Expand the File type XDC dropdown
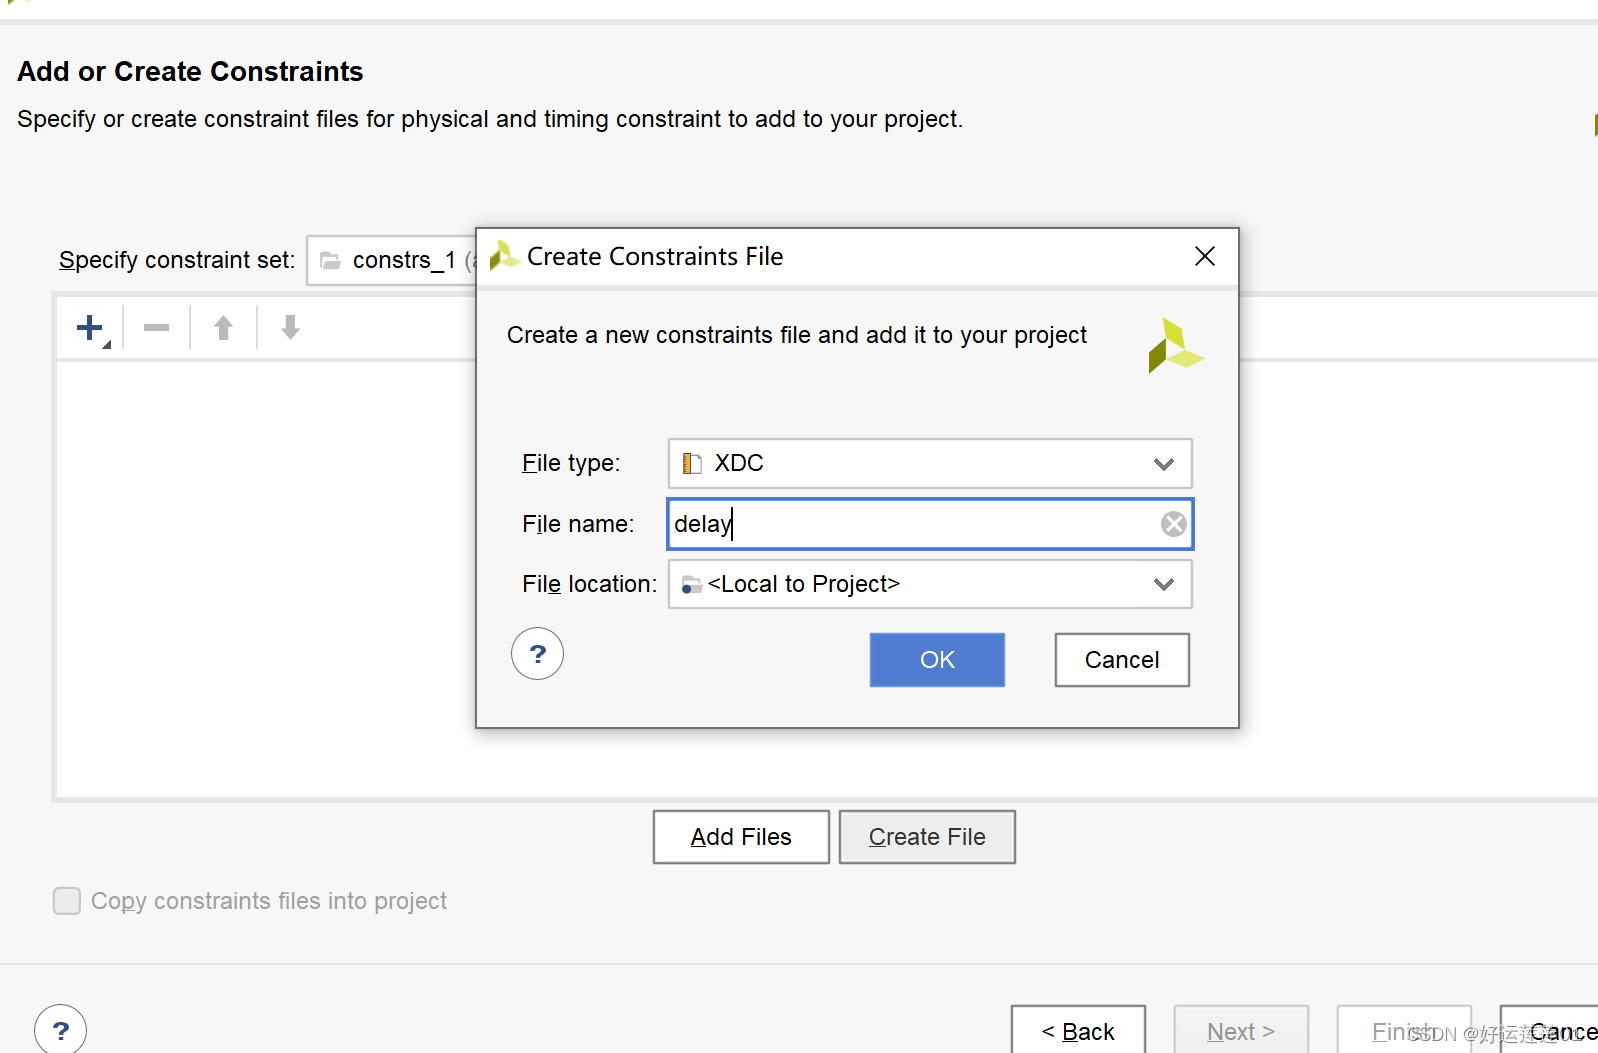This screenshot has height=1053, width=1598. click(x=1163, y=464)
